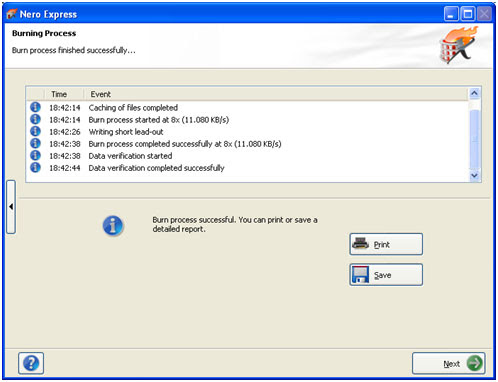
Task: Click the event log scroll up arrow
Action: pos(474,94)
